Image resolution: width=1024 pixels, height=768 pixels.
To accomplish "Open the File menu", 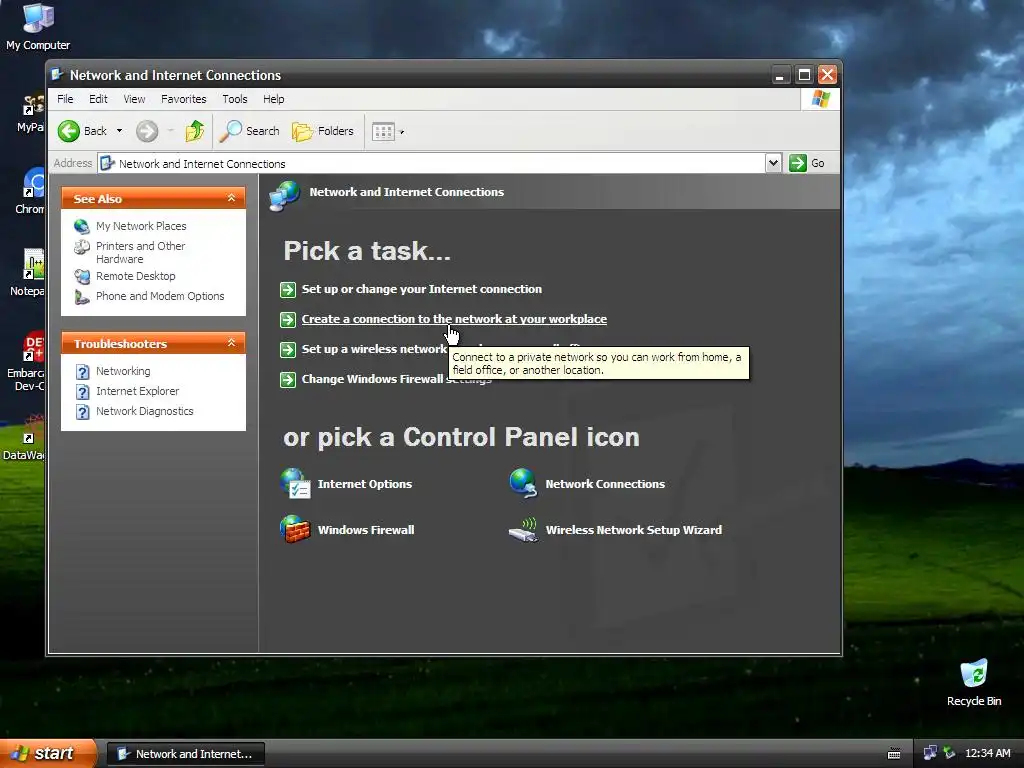I will [x=65, y=99].
